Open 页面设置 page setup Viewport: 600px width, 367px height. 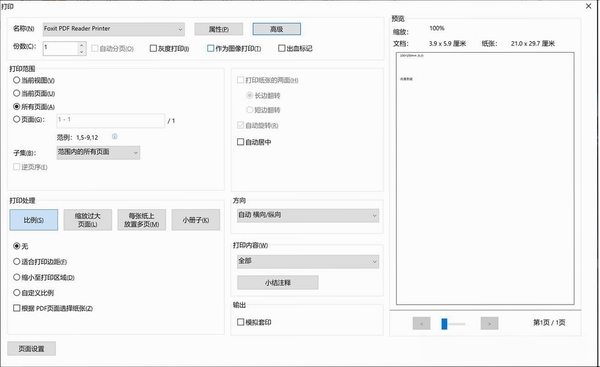tap(31, 349)
